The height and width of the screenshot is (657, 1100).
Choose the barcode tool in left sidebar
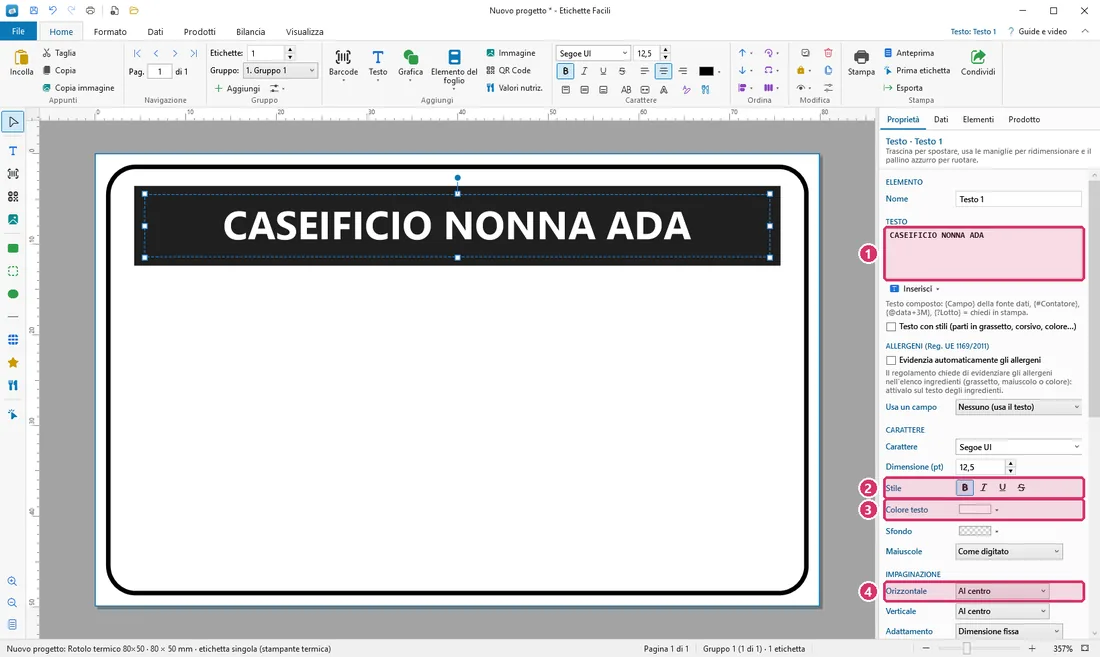(13, 174)
